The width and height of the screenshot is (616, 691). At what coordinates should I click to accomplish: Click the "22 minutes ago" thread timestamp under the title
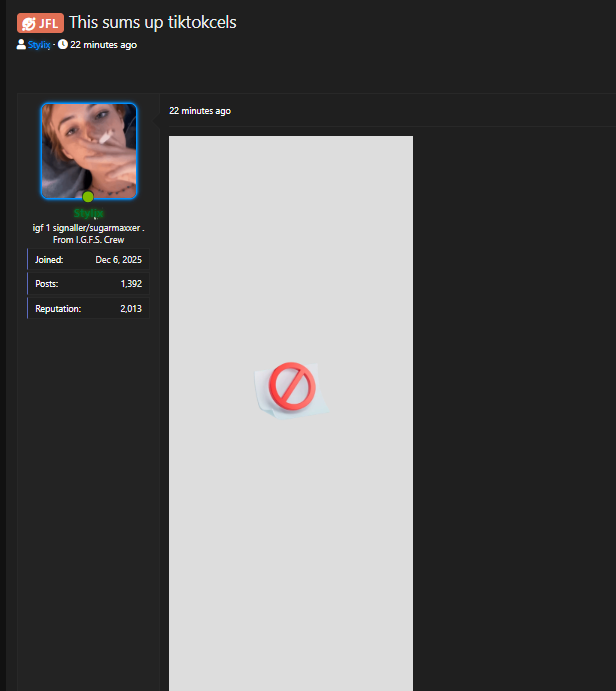(104, 45)
